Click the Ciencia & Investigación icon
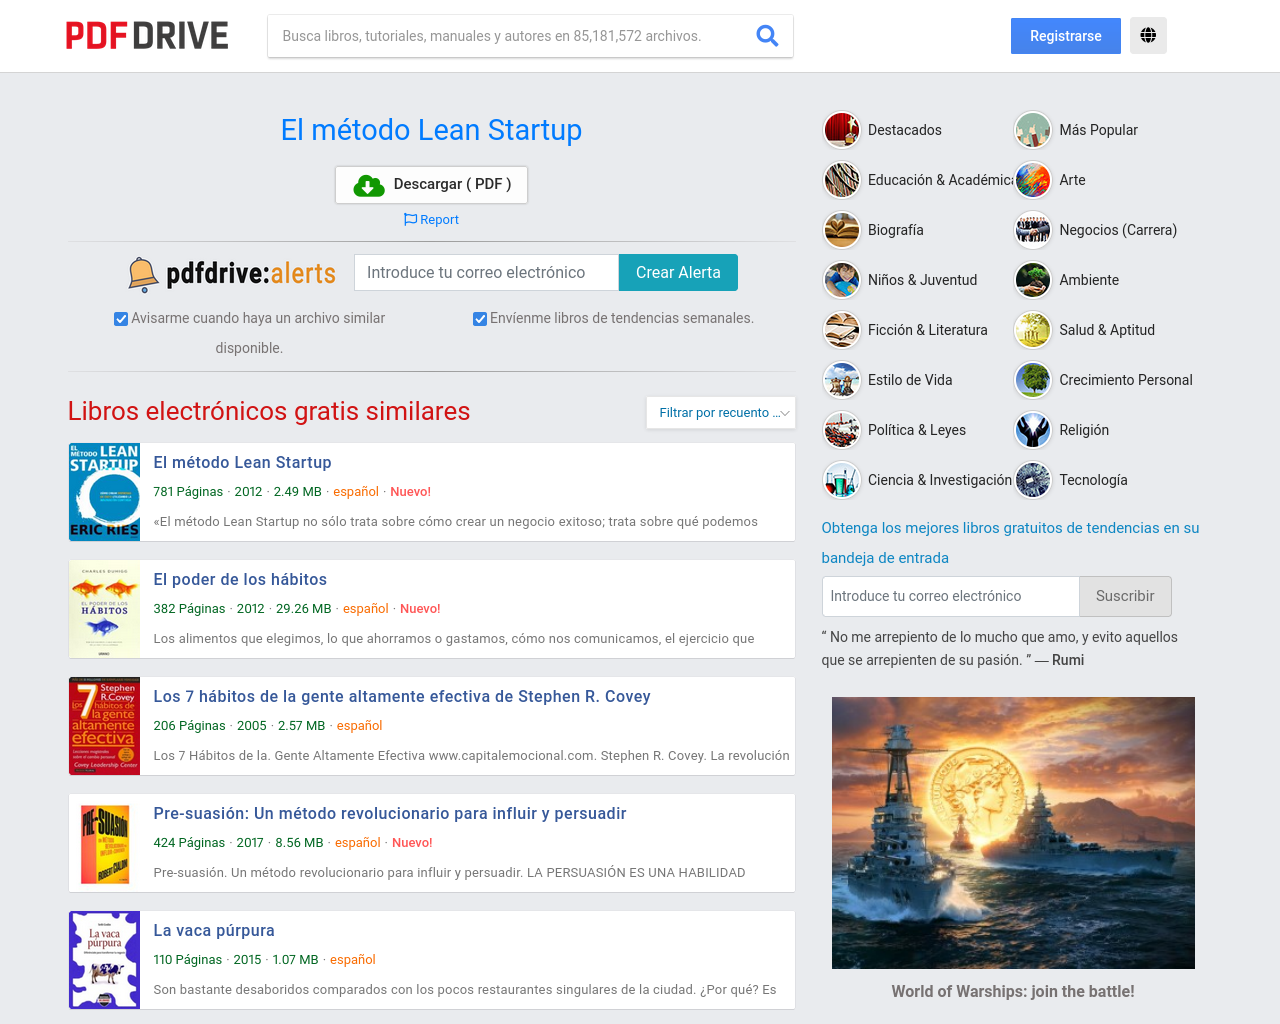The width and height of the screenshot is (1280, 1024). point(842,480)
